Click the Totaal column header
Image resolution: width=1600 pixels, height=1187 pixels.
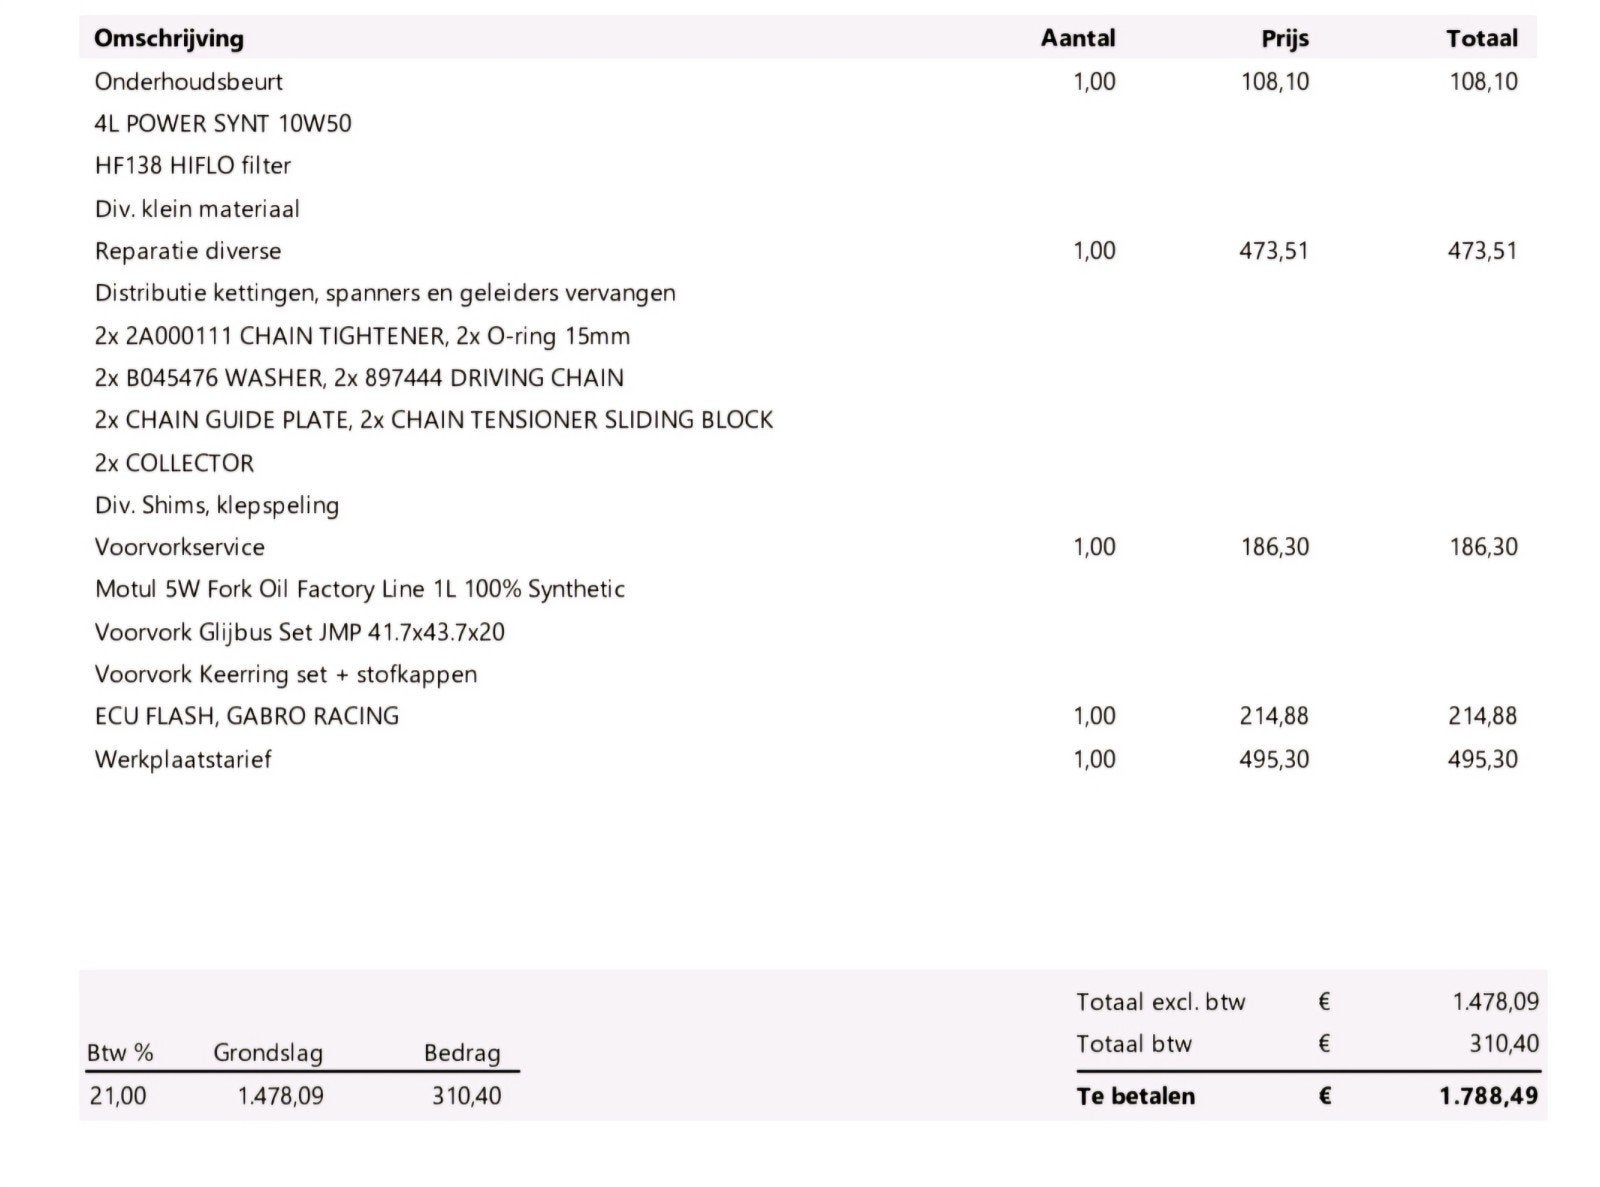click(1482, 39)
